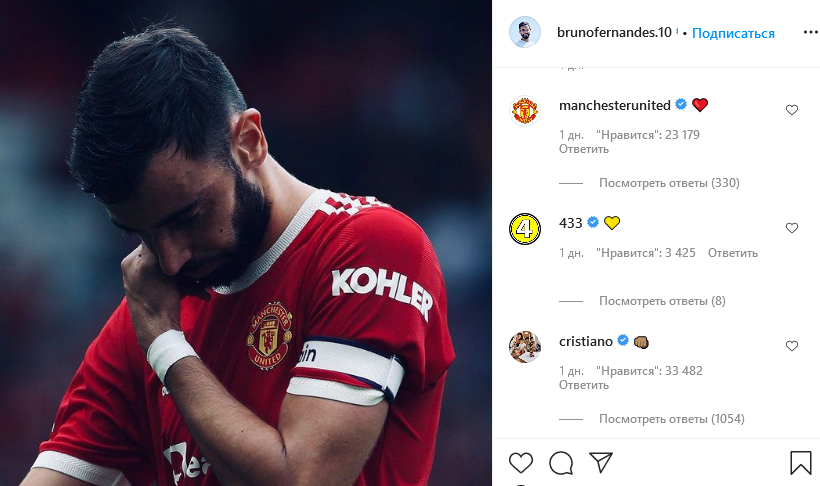820x486 pixels.
Task: Like manchesterunited's comment
Action: pos(792,110)
